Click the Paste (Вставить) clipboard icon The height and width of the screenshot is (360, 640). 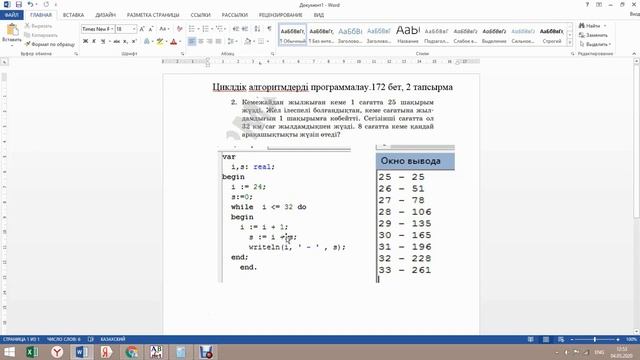point(12,31)
